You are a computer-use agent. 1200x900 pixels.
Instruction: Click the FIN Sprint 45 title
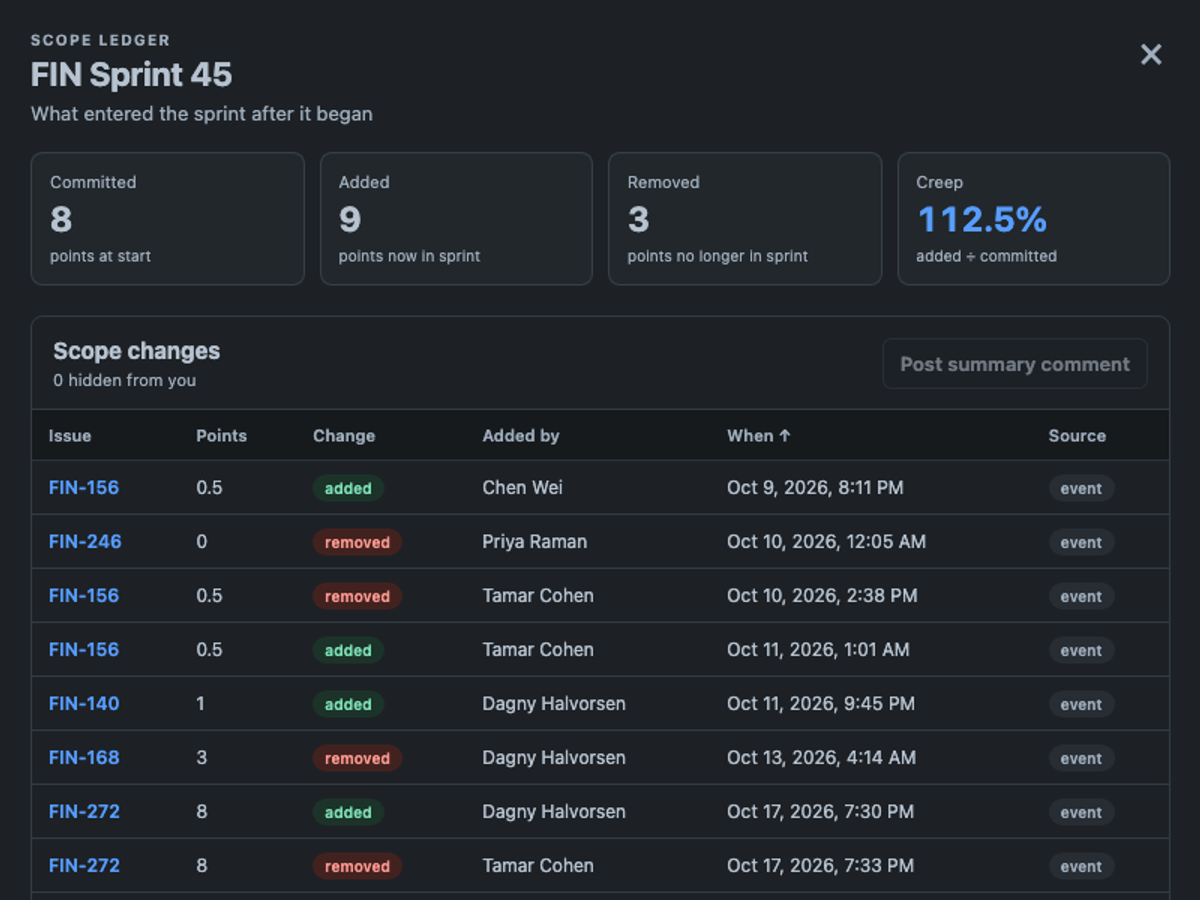click(x=131, y=75)
